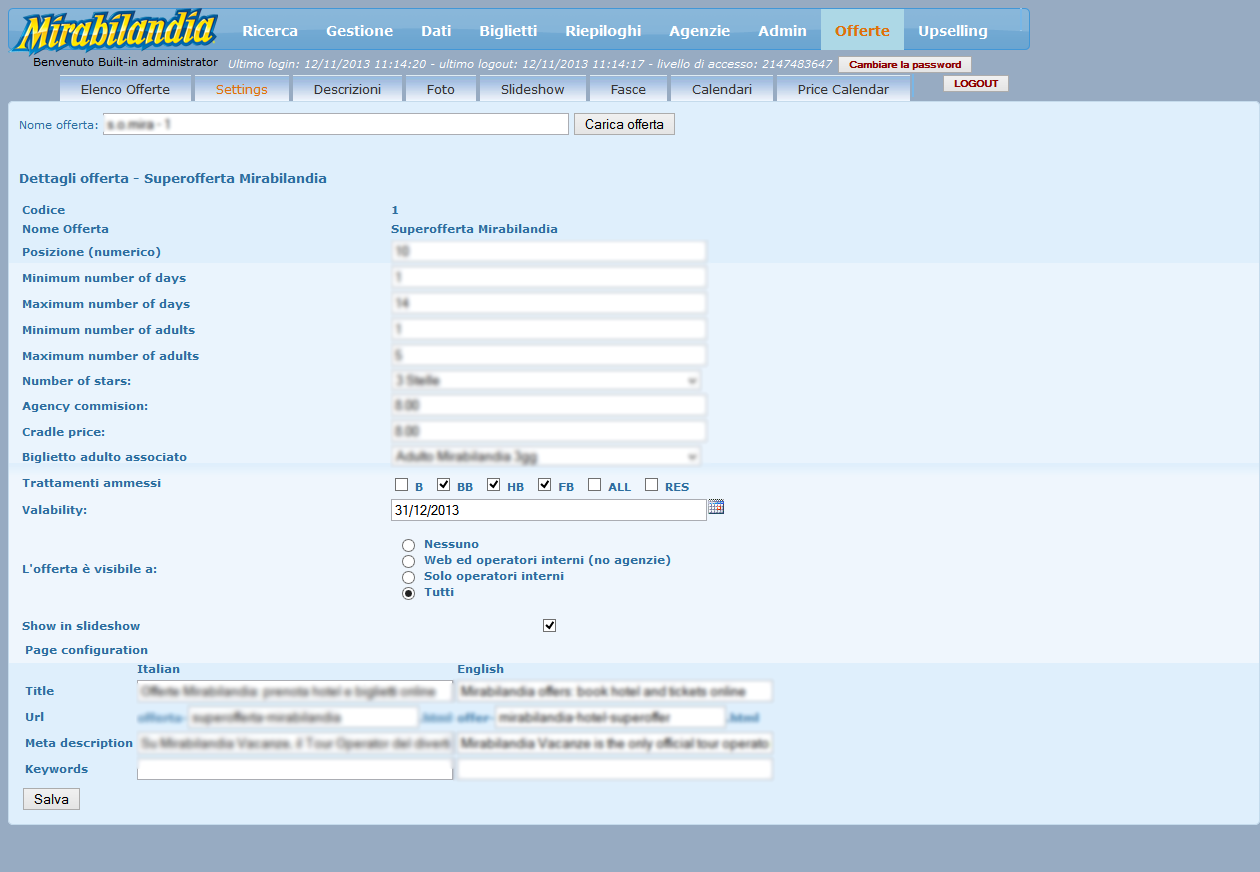
Task: Click the Mirabilandia logo
Action: pyautogui.click(x=118, y=33)
